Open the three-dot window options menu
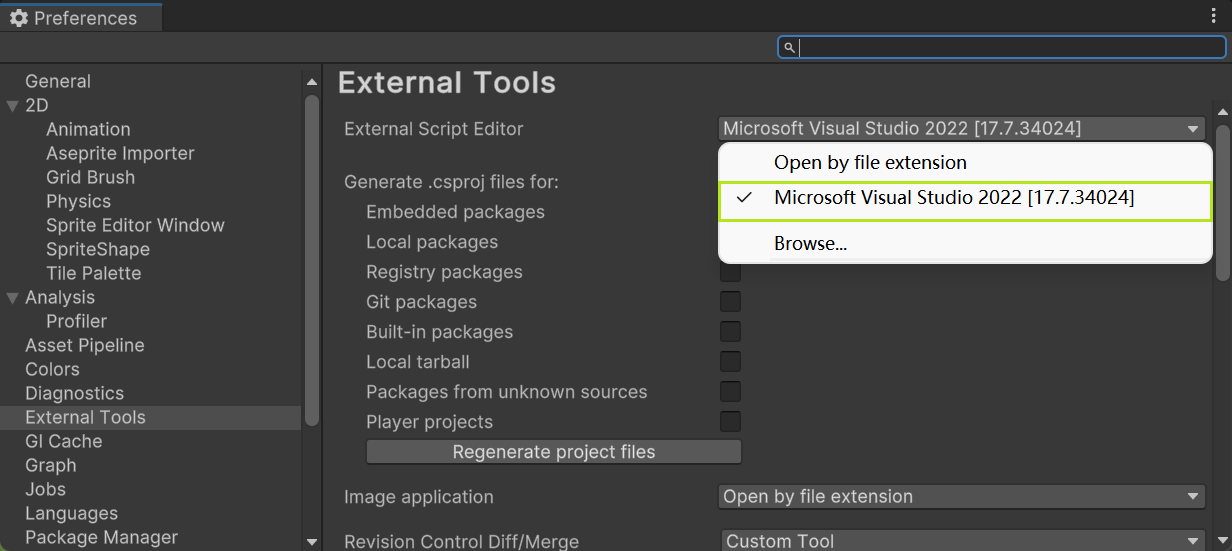This screenshot has height=551, width=1232. (x=1214, y=17)
